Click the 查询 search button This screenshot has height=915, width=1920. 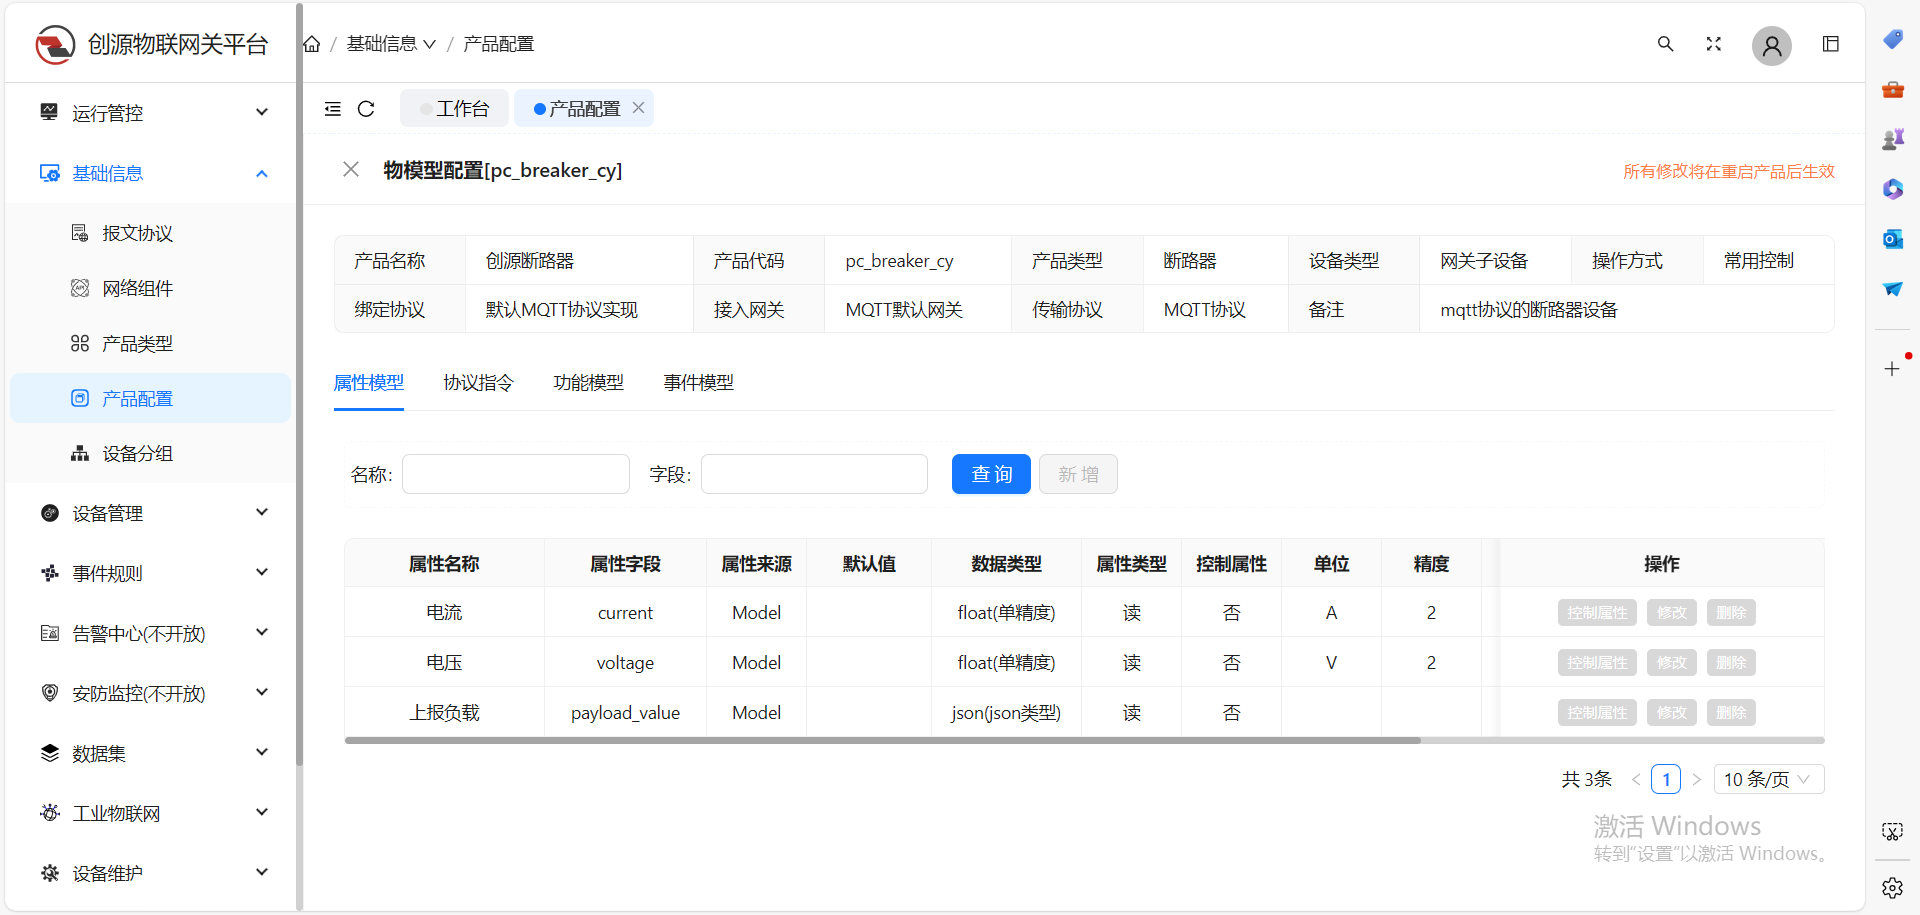991,474
